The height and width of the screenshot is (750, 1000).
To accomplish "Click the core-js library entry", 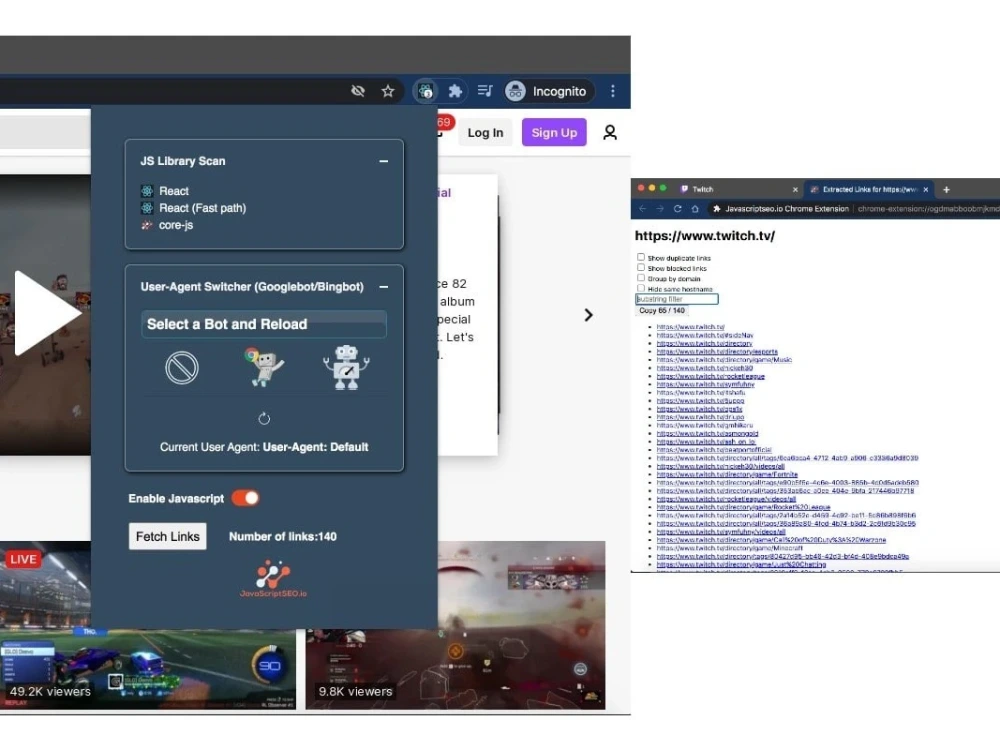I will coord(176,225).
